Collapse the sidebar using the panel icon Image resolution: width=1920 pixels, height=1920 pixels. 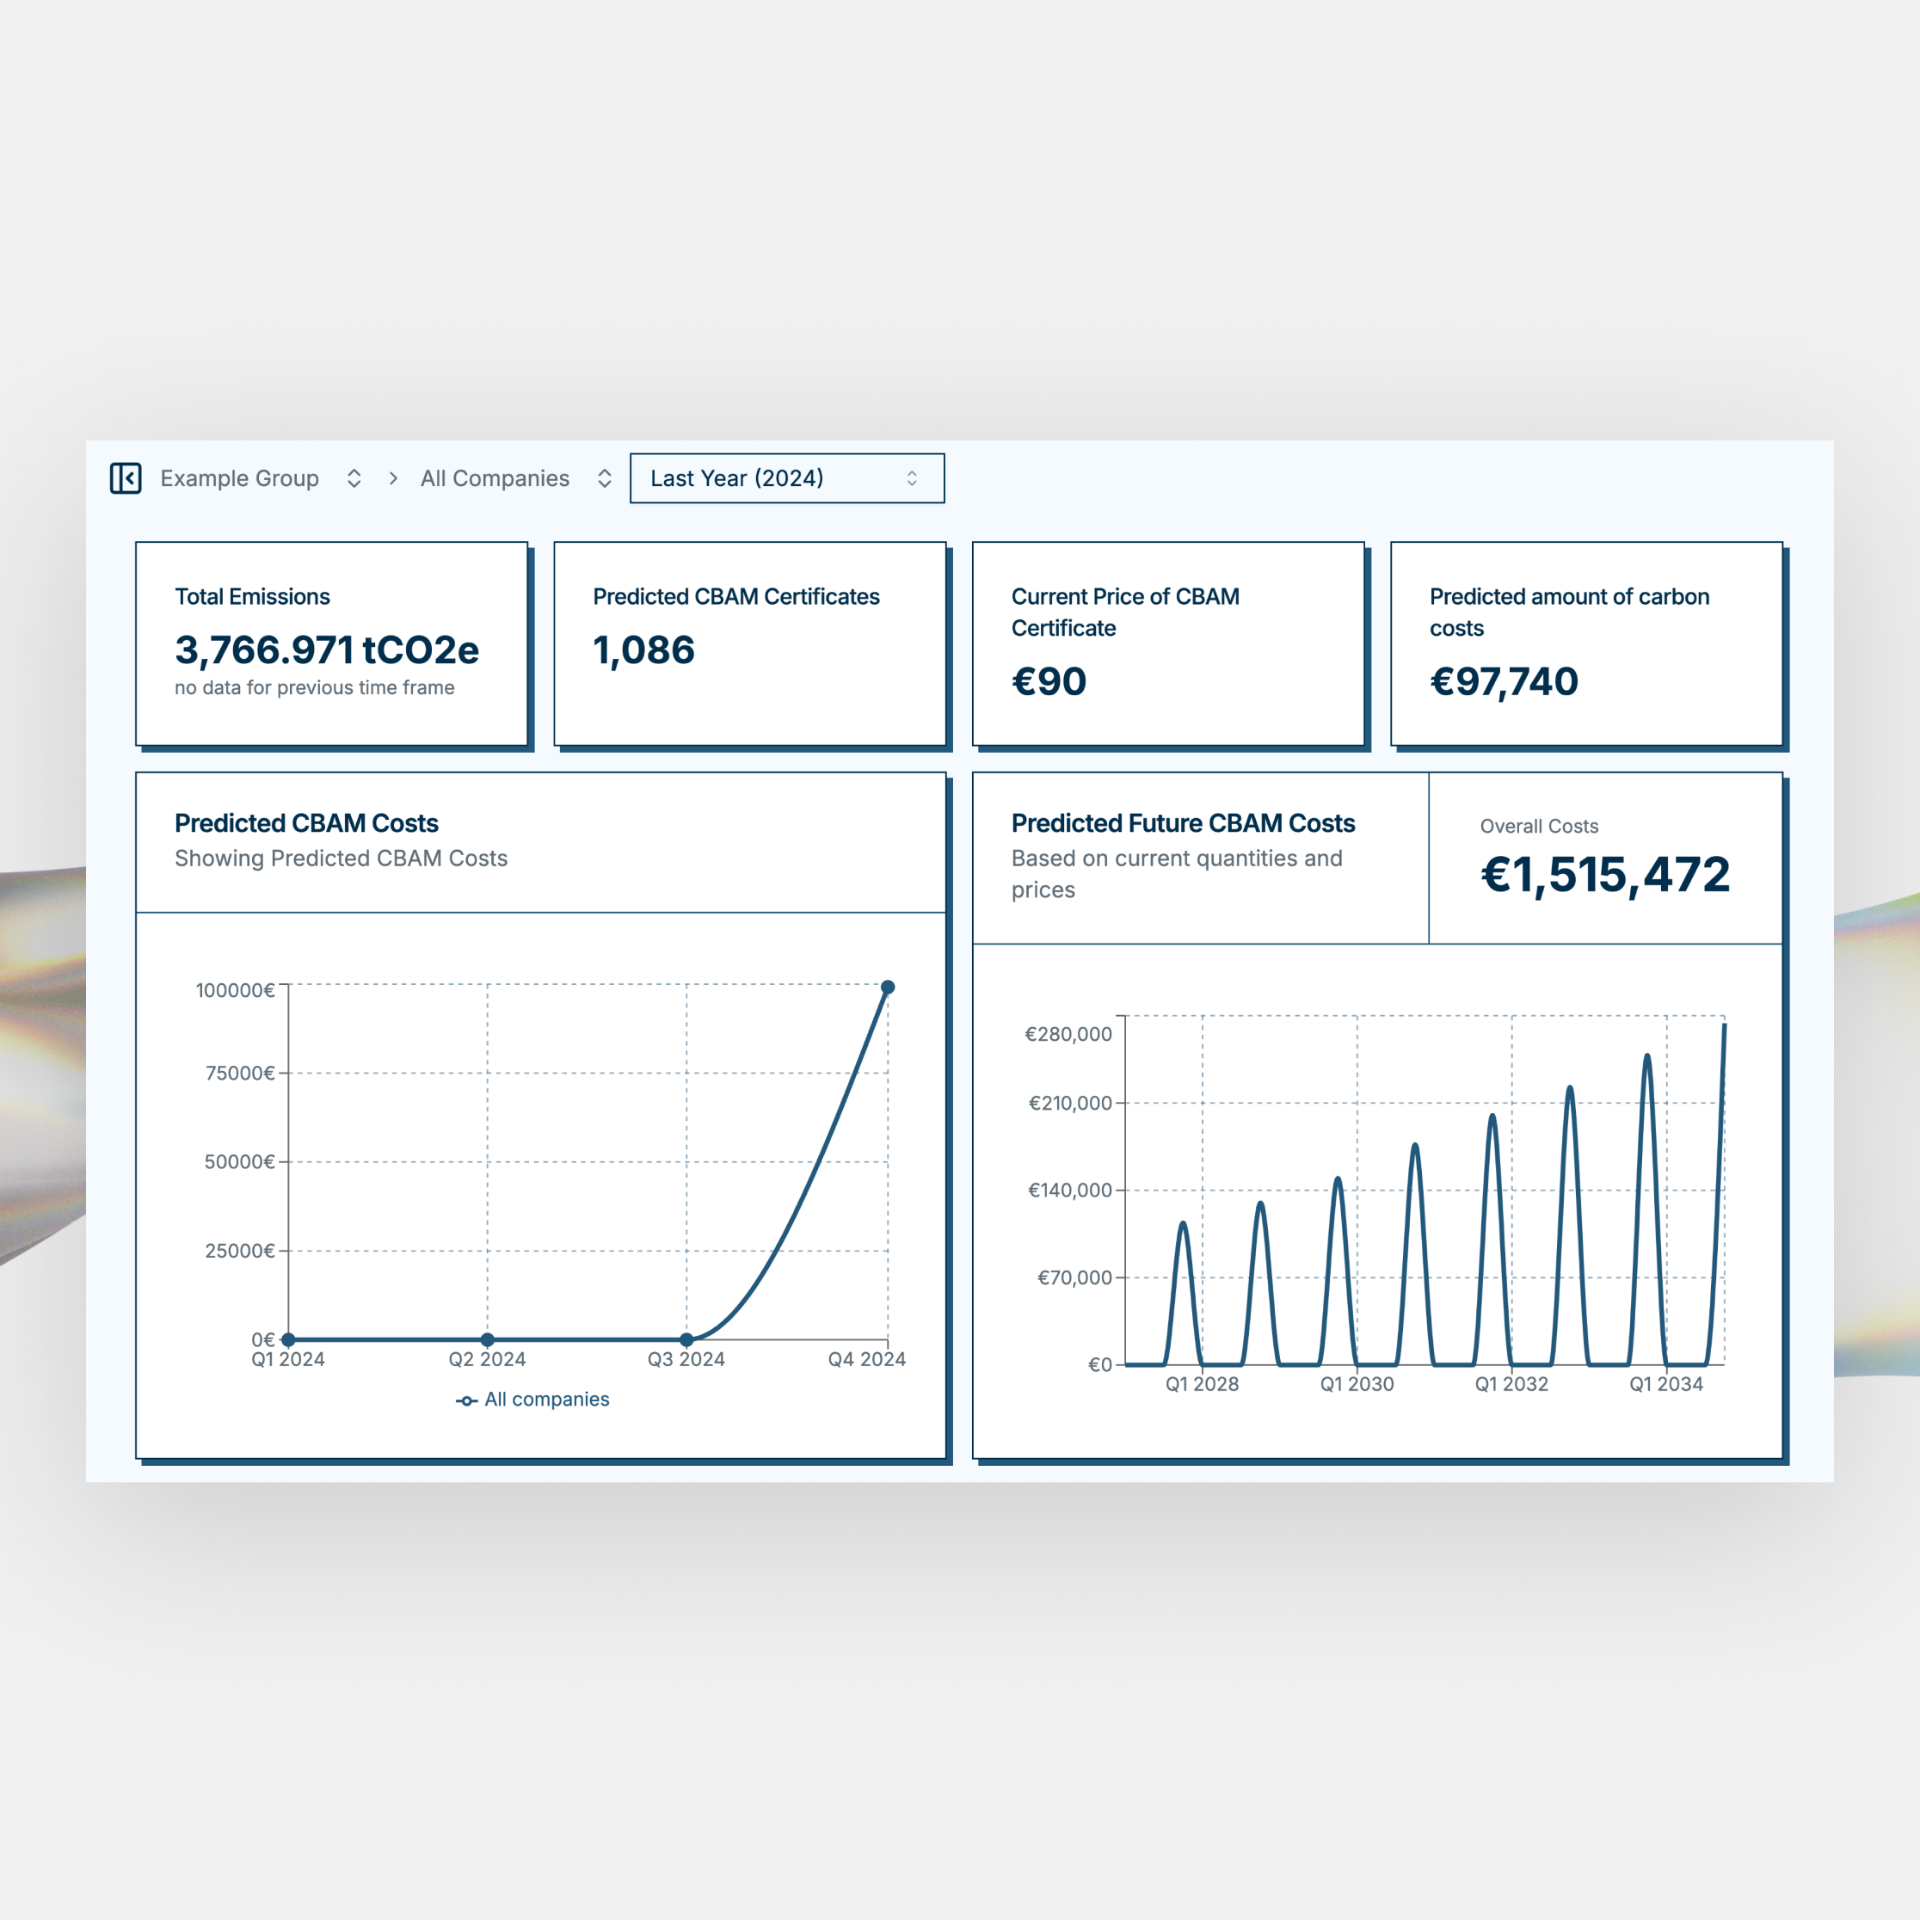[126, 478]
